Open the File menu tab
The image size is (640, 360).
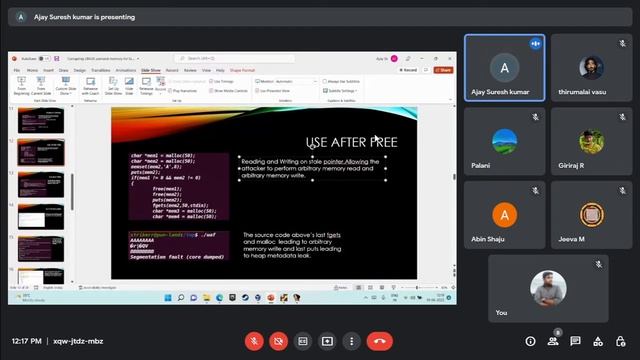pyautogui.click(x=17, y=70)
